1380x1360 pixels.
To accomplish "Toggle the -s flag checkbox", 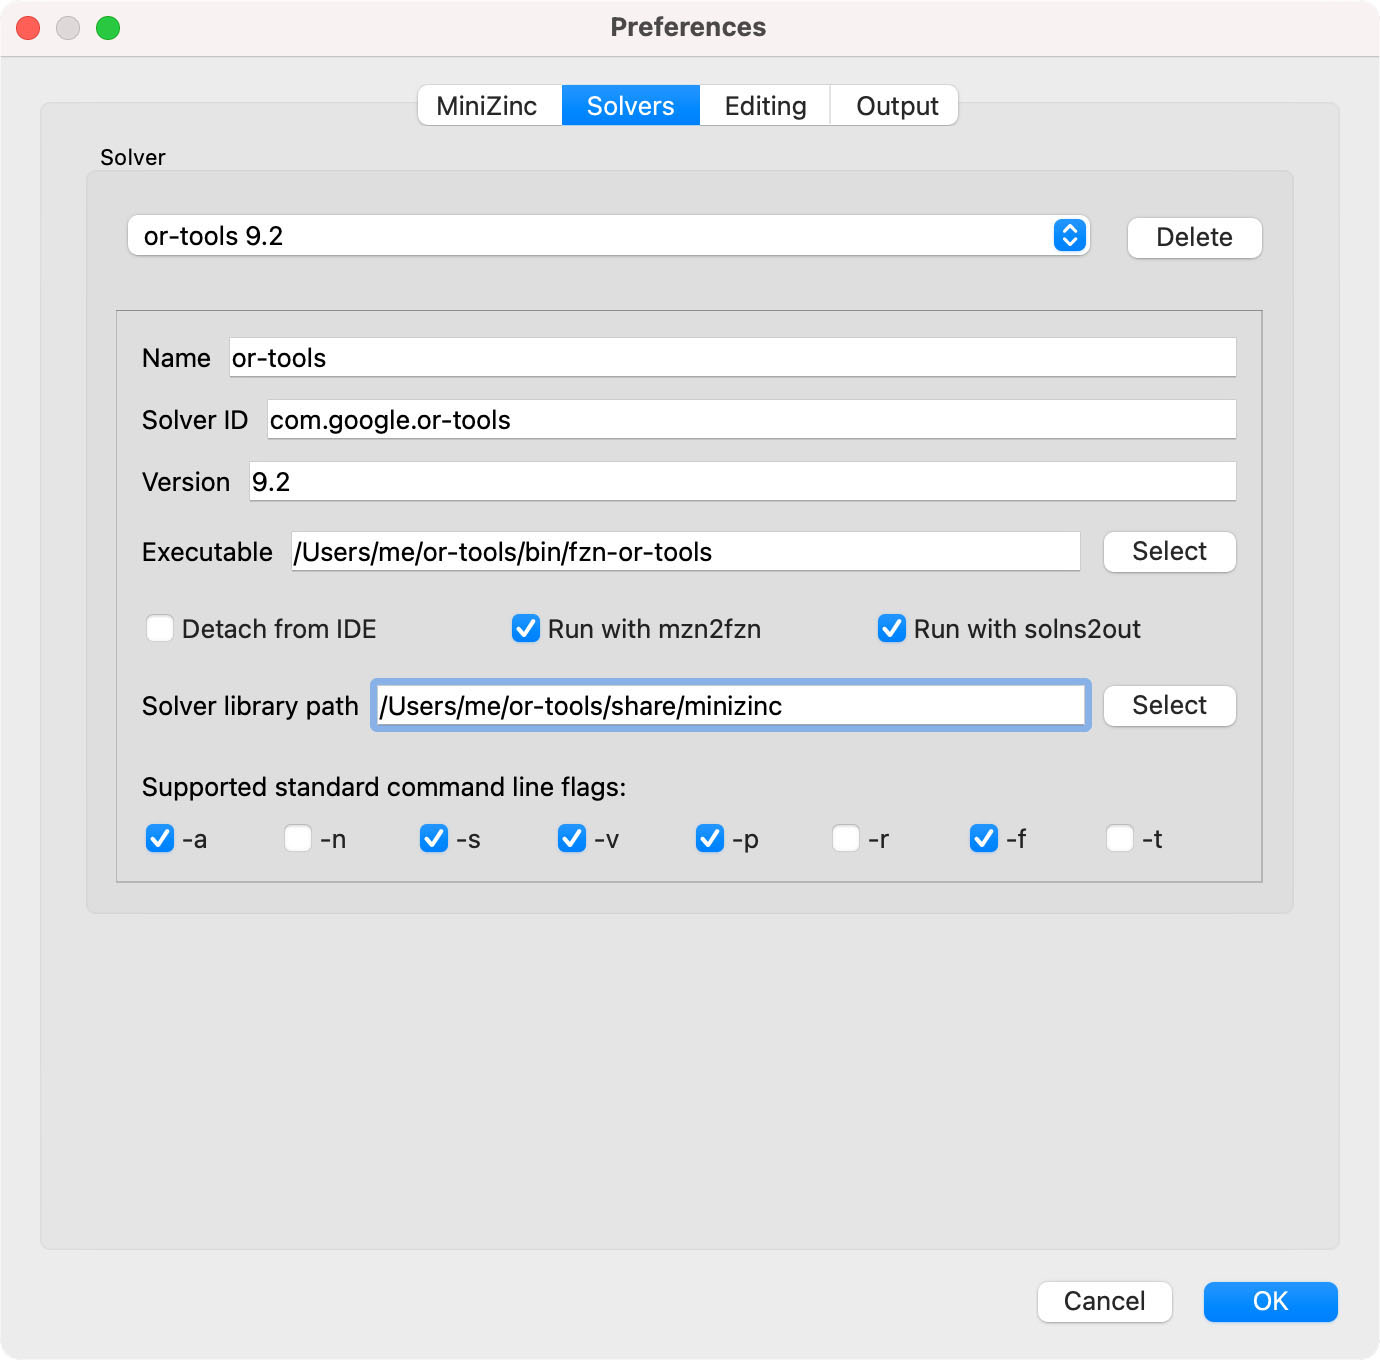I will (x=434, y=838).
